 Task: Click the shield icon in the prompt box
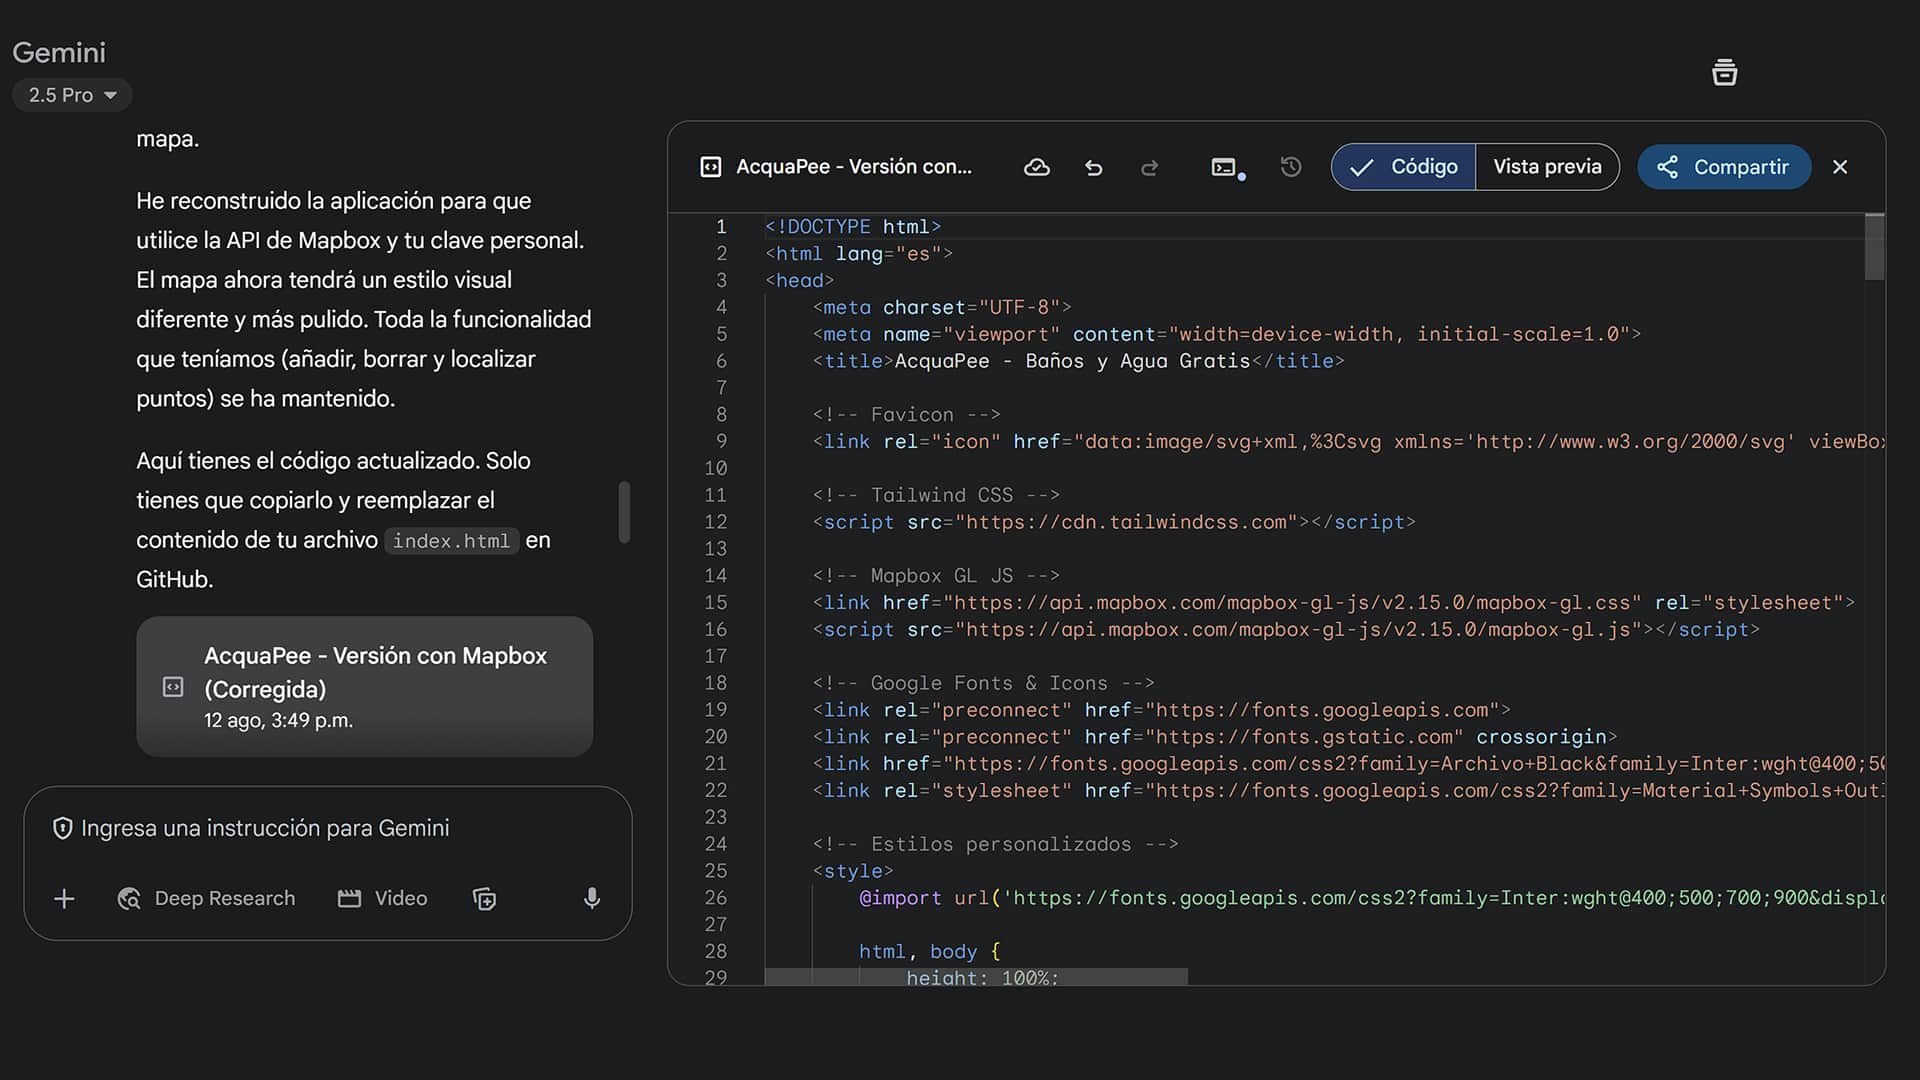[x=62, y=828]
